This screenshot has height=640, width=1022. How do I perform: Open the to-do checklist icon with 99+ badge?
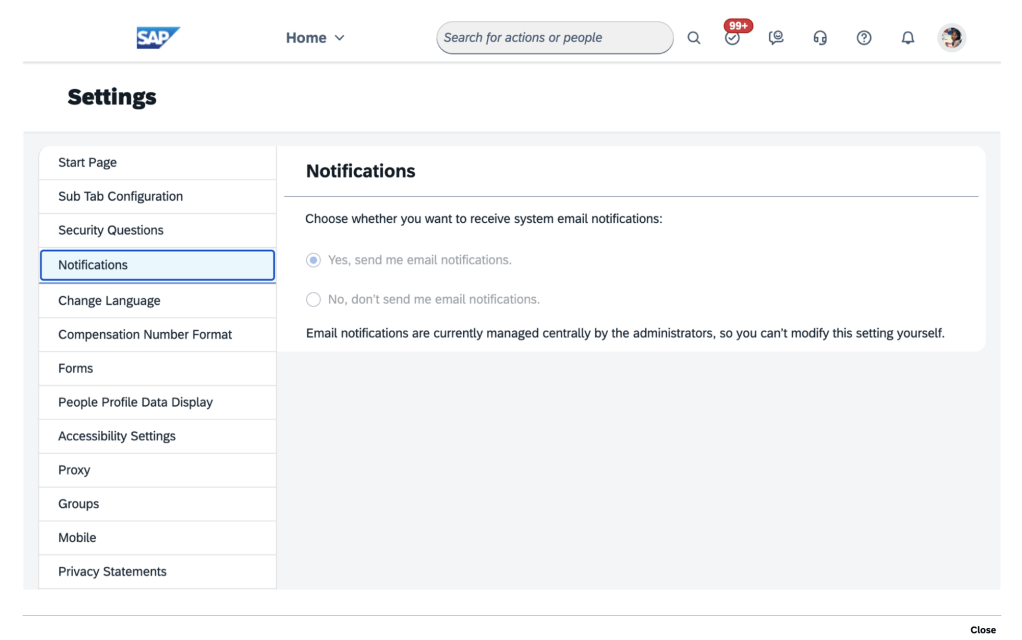point(733,38)
